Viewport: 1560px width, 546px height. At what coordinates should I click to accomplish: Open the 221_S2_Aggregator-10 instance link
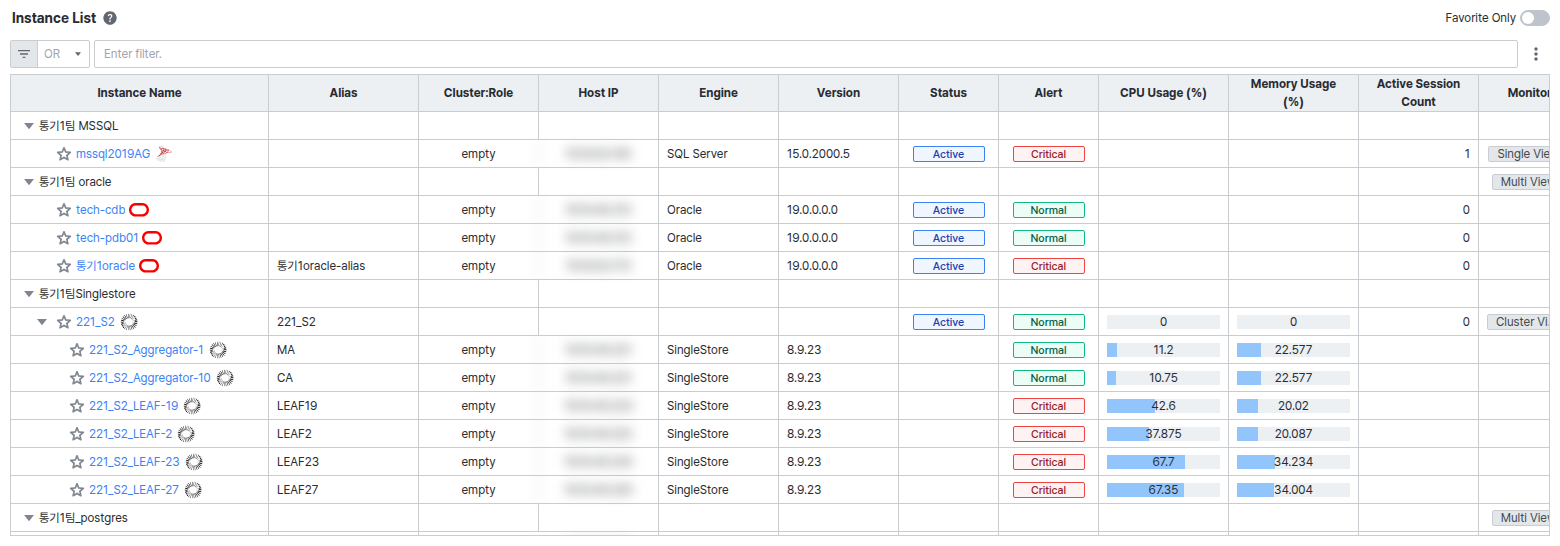150,378
